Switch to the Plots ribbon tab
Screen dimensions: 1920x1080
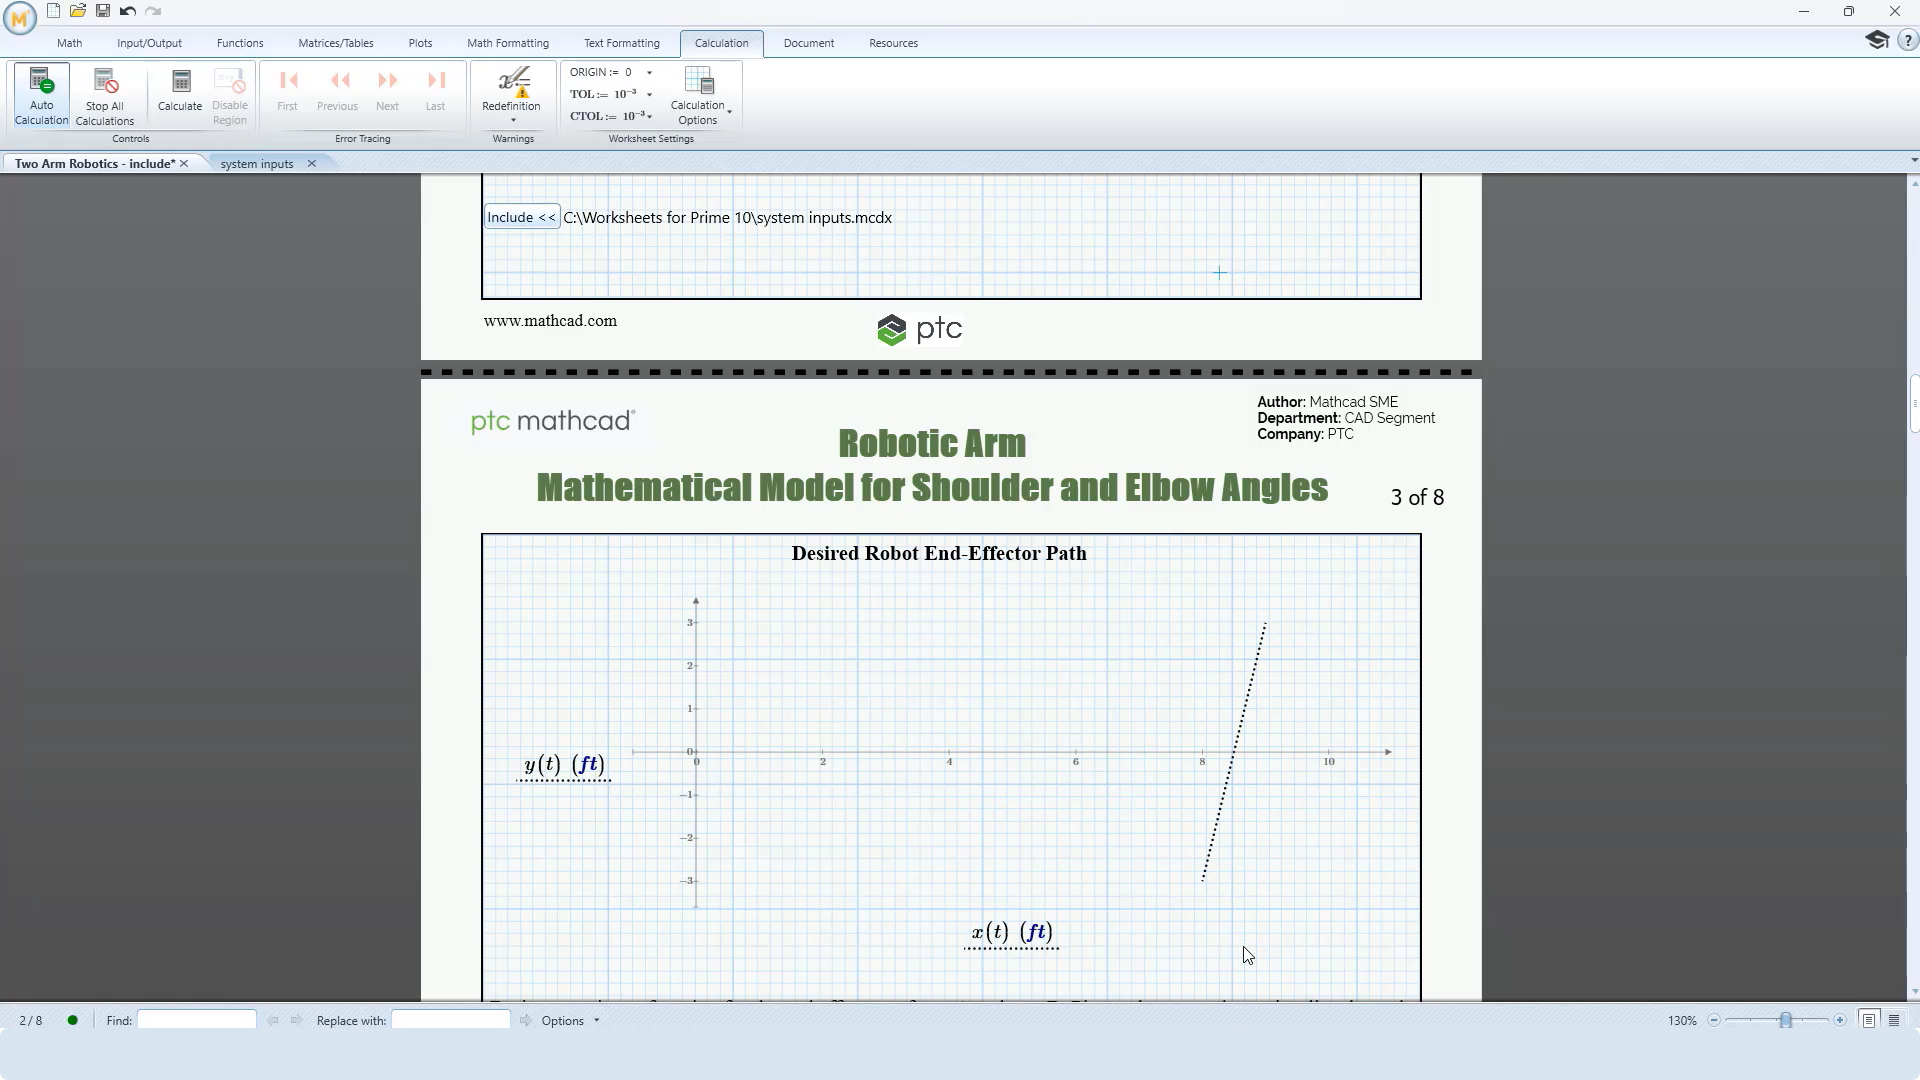click(x=420, y=43)
